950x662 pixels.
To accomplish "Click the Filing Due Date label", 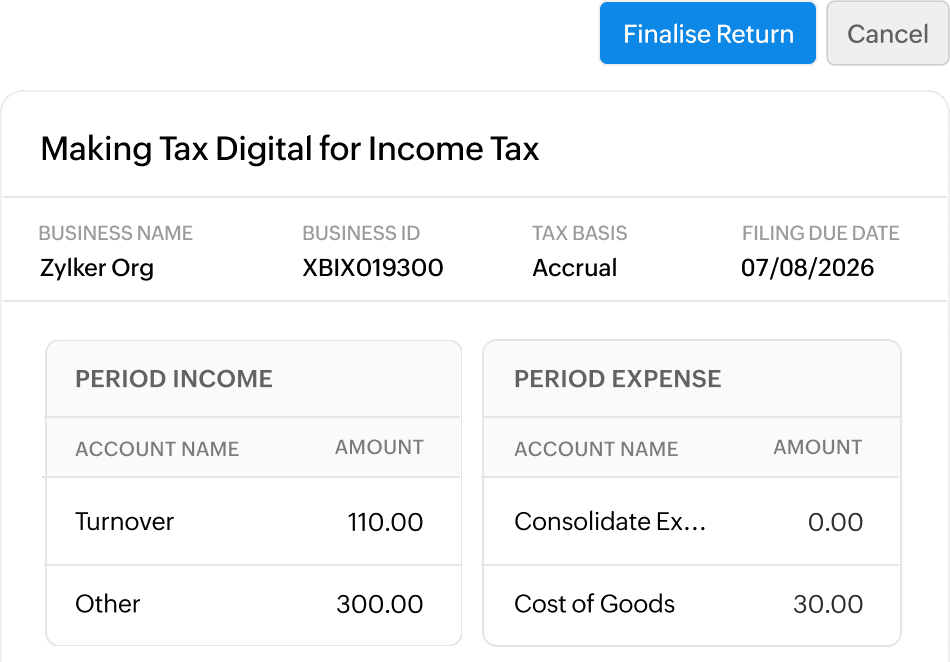I will pos(820,234).
